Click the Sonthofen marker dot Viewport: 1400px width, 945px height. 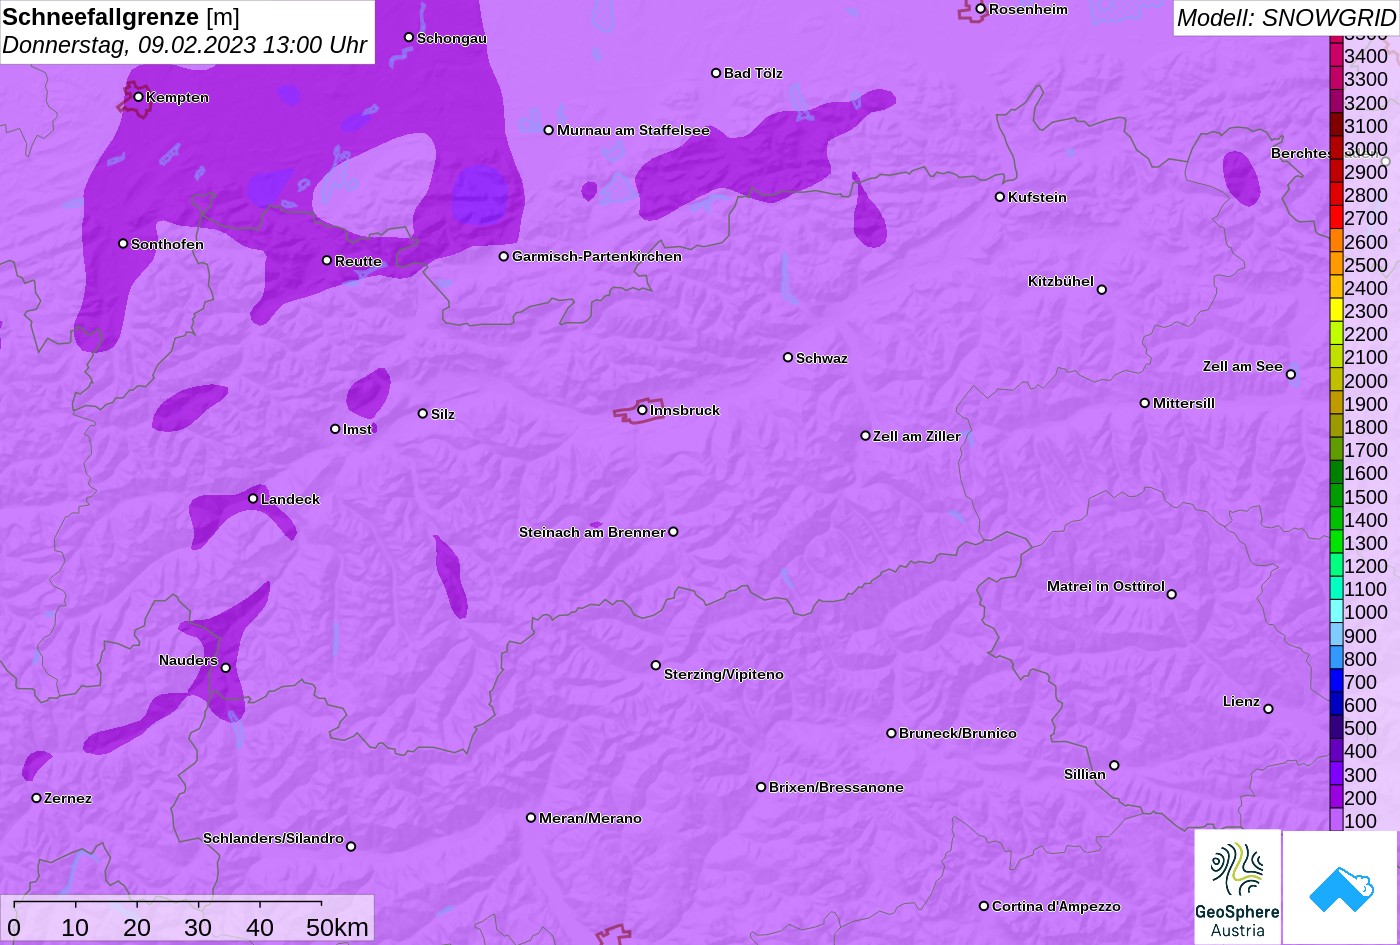click(x=123, y=243)
